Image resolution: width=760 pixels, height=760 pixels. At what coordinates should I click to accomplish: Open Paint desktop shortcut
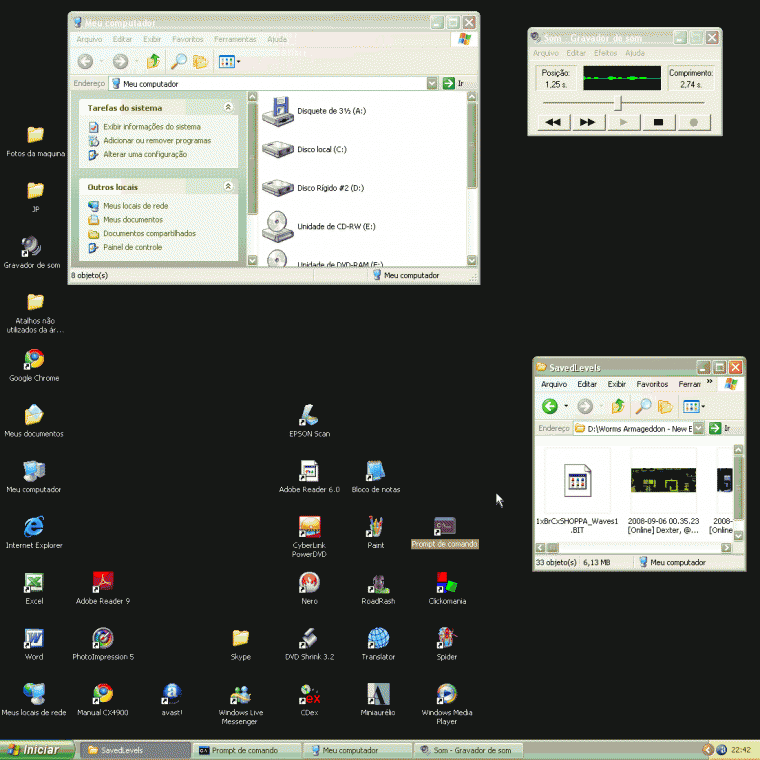(376, 532)
